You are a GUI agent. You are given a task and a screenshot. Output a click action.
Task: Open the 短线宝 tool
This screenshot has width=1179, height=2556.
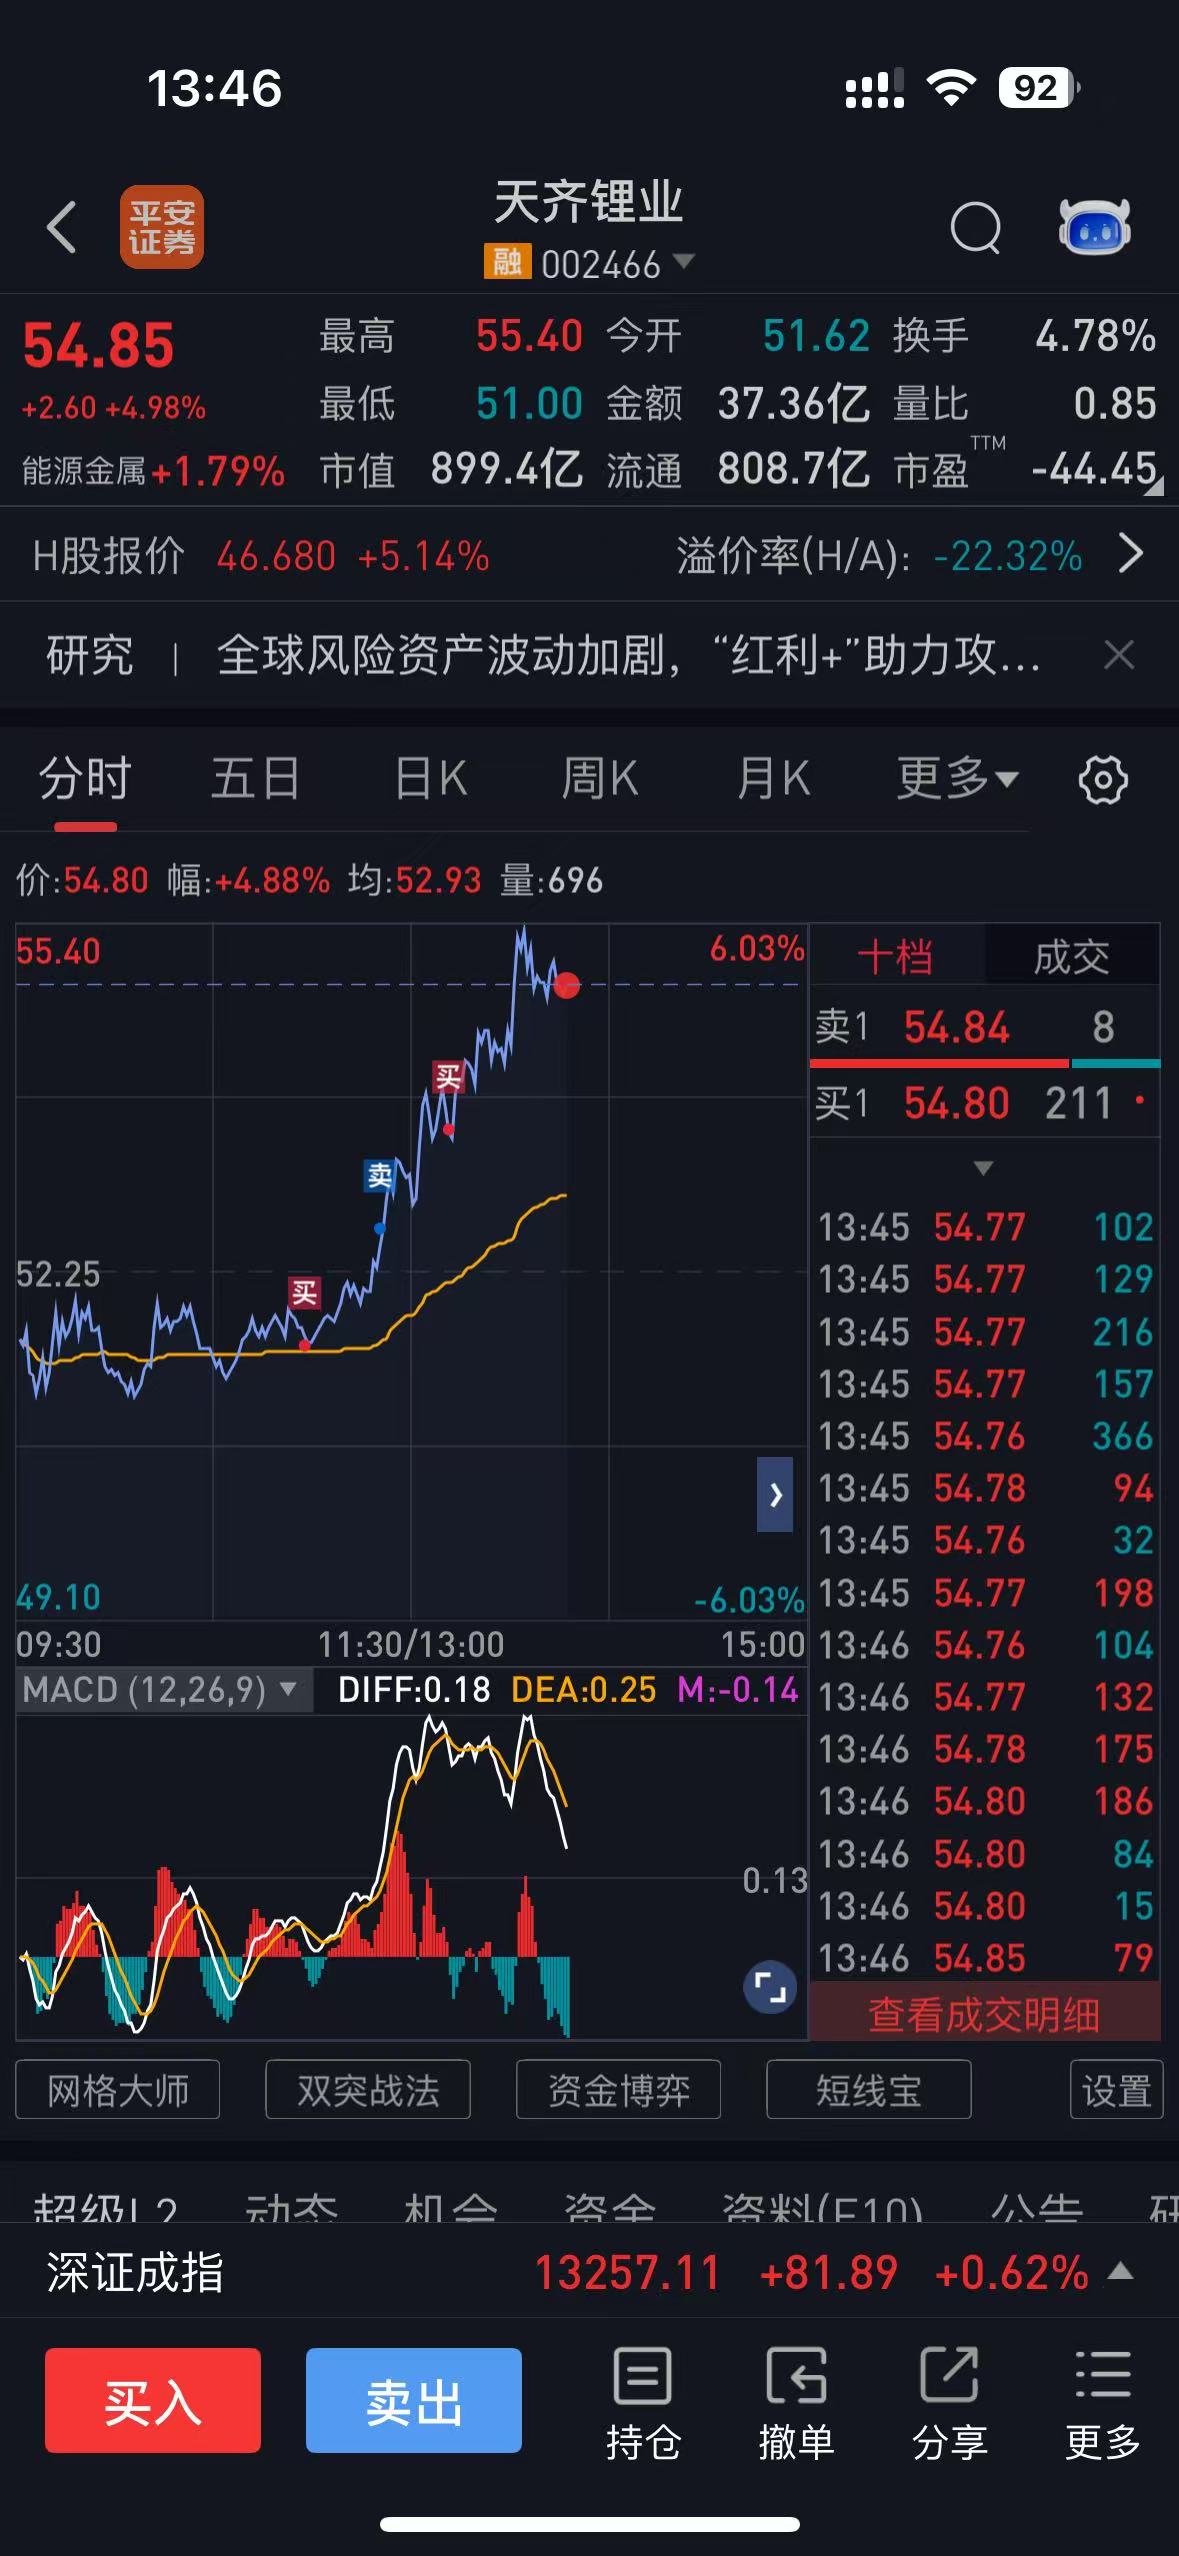pyautogui.click(x=868, y=2090)
